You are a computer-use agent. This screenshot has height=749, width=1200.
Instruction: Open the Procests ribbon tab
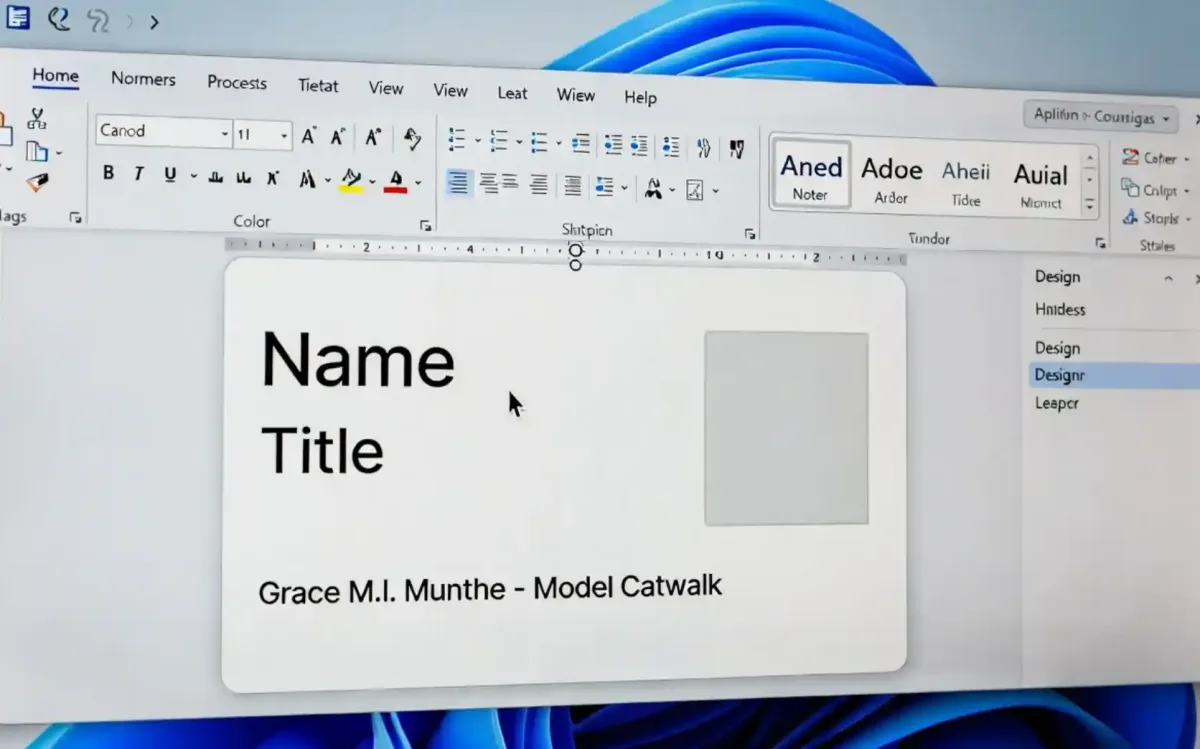237,83
